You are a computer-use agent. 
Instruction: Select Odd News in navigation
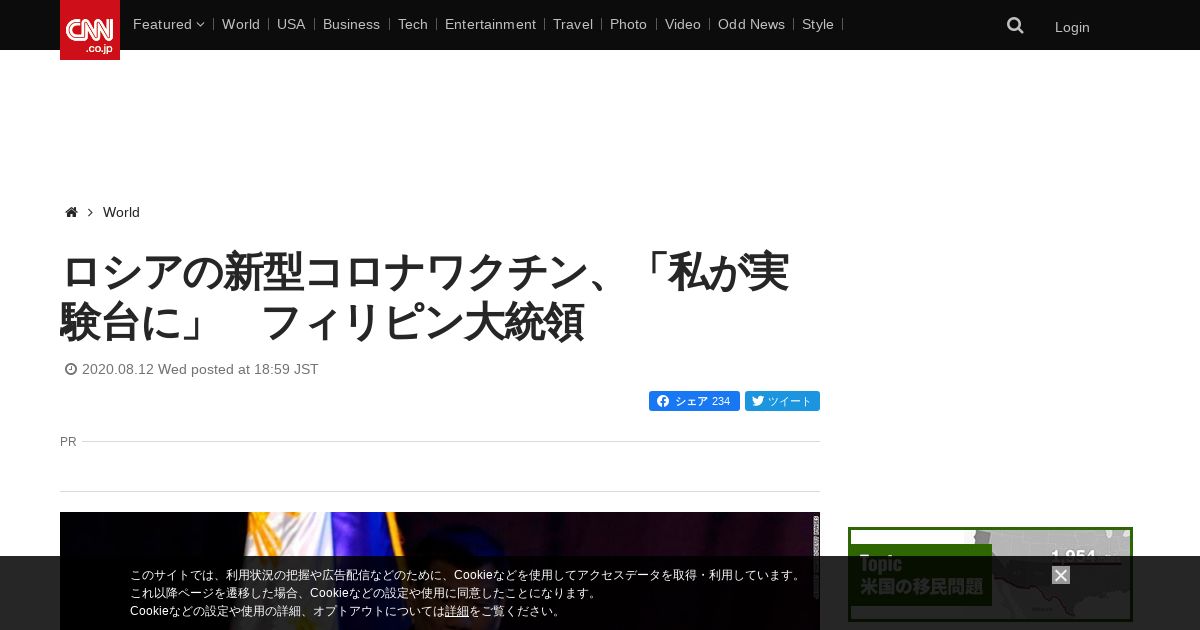(x=751, y=24)
